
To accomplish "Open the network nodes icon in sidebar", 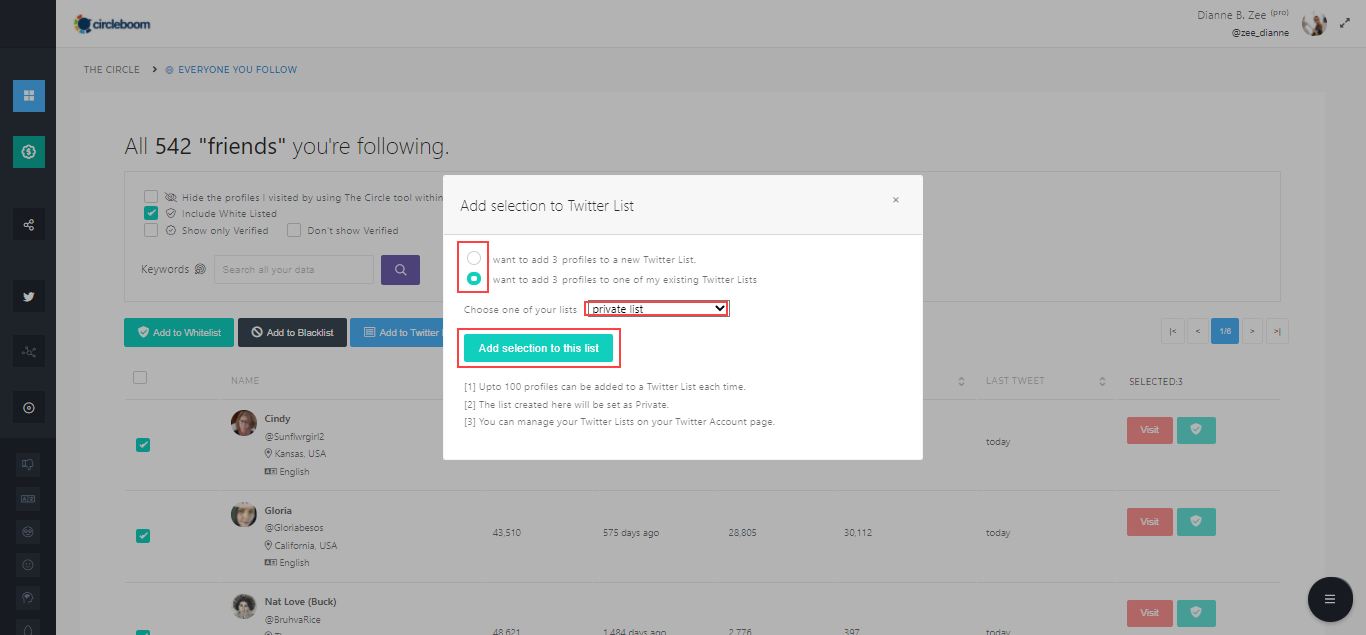I will coord(28,351).
